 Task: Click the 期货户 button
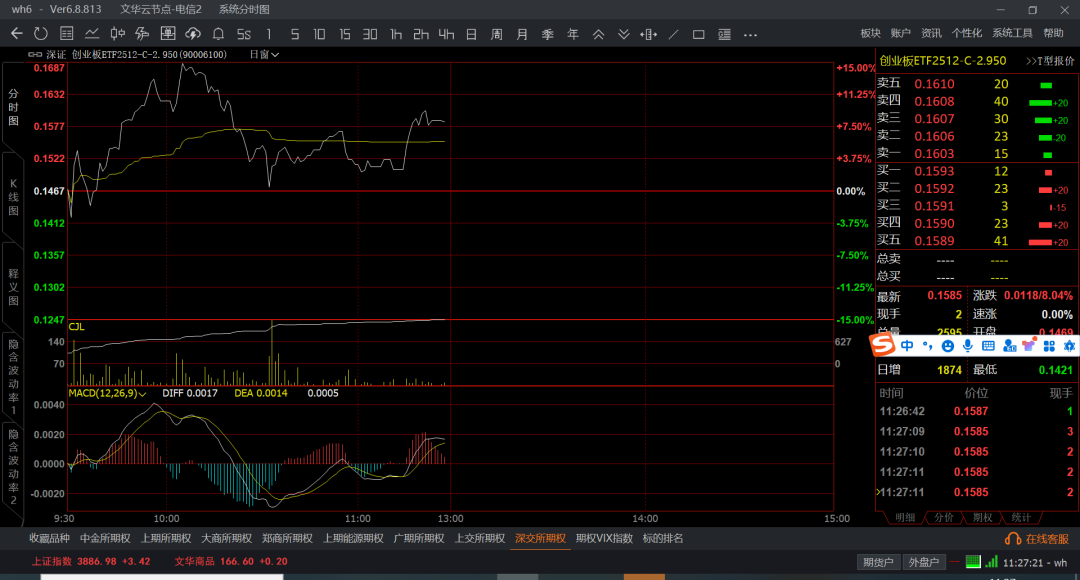(x=878, y=562)
